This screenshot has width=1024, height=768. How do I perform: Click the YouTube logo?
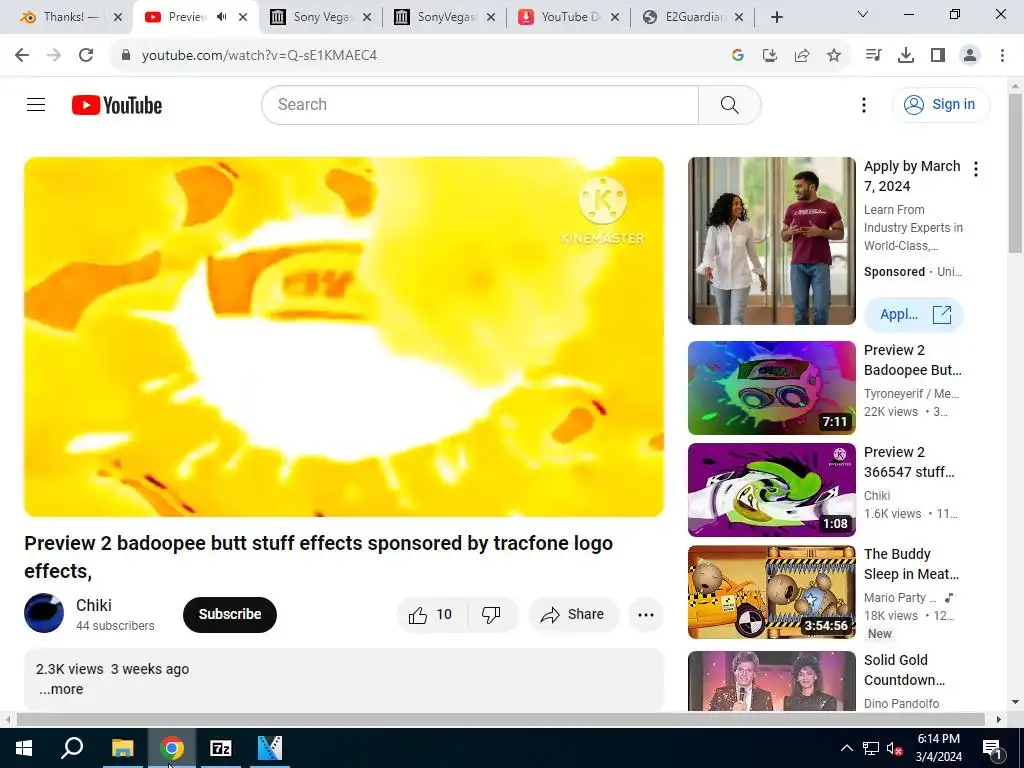(x=117, y=105)
